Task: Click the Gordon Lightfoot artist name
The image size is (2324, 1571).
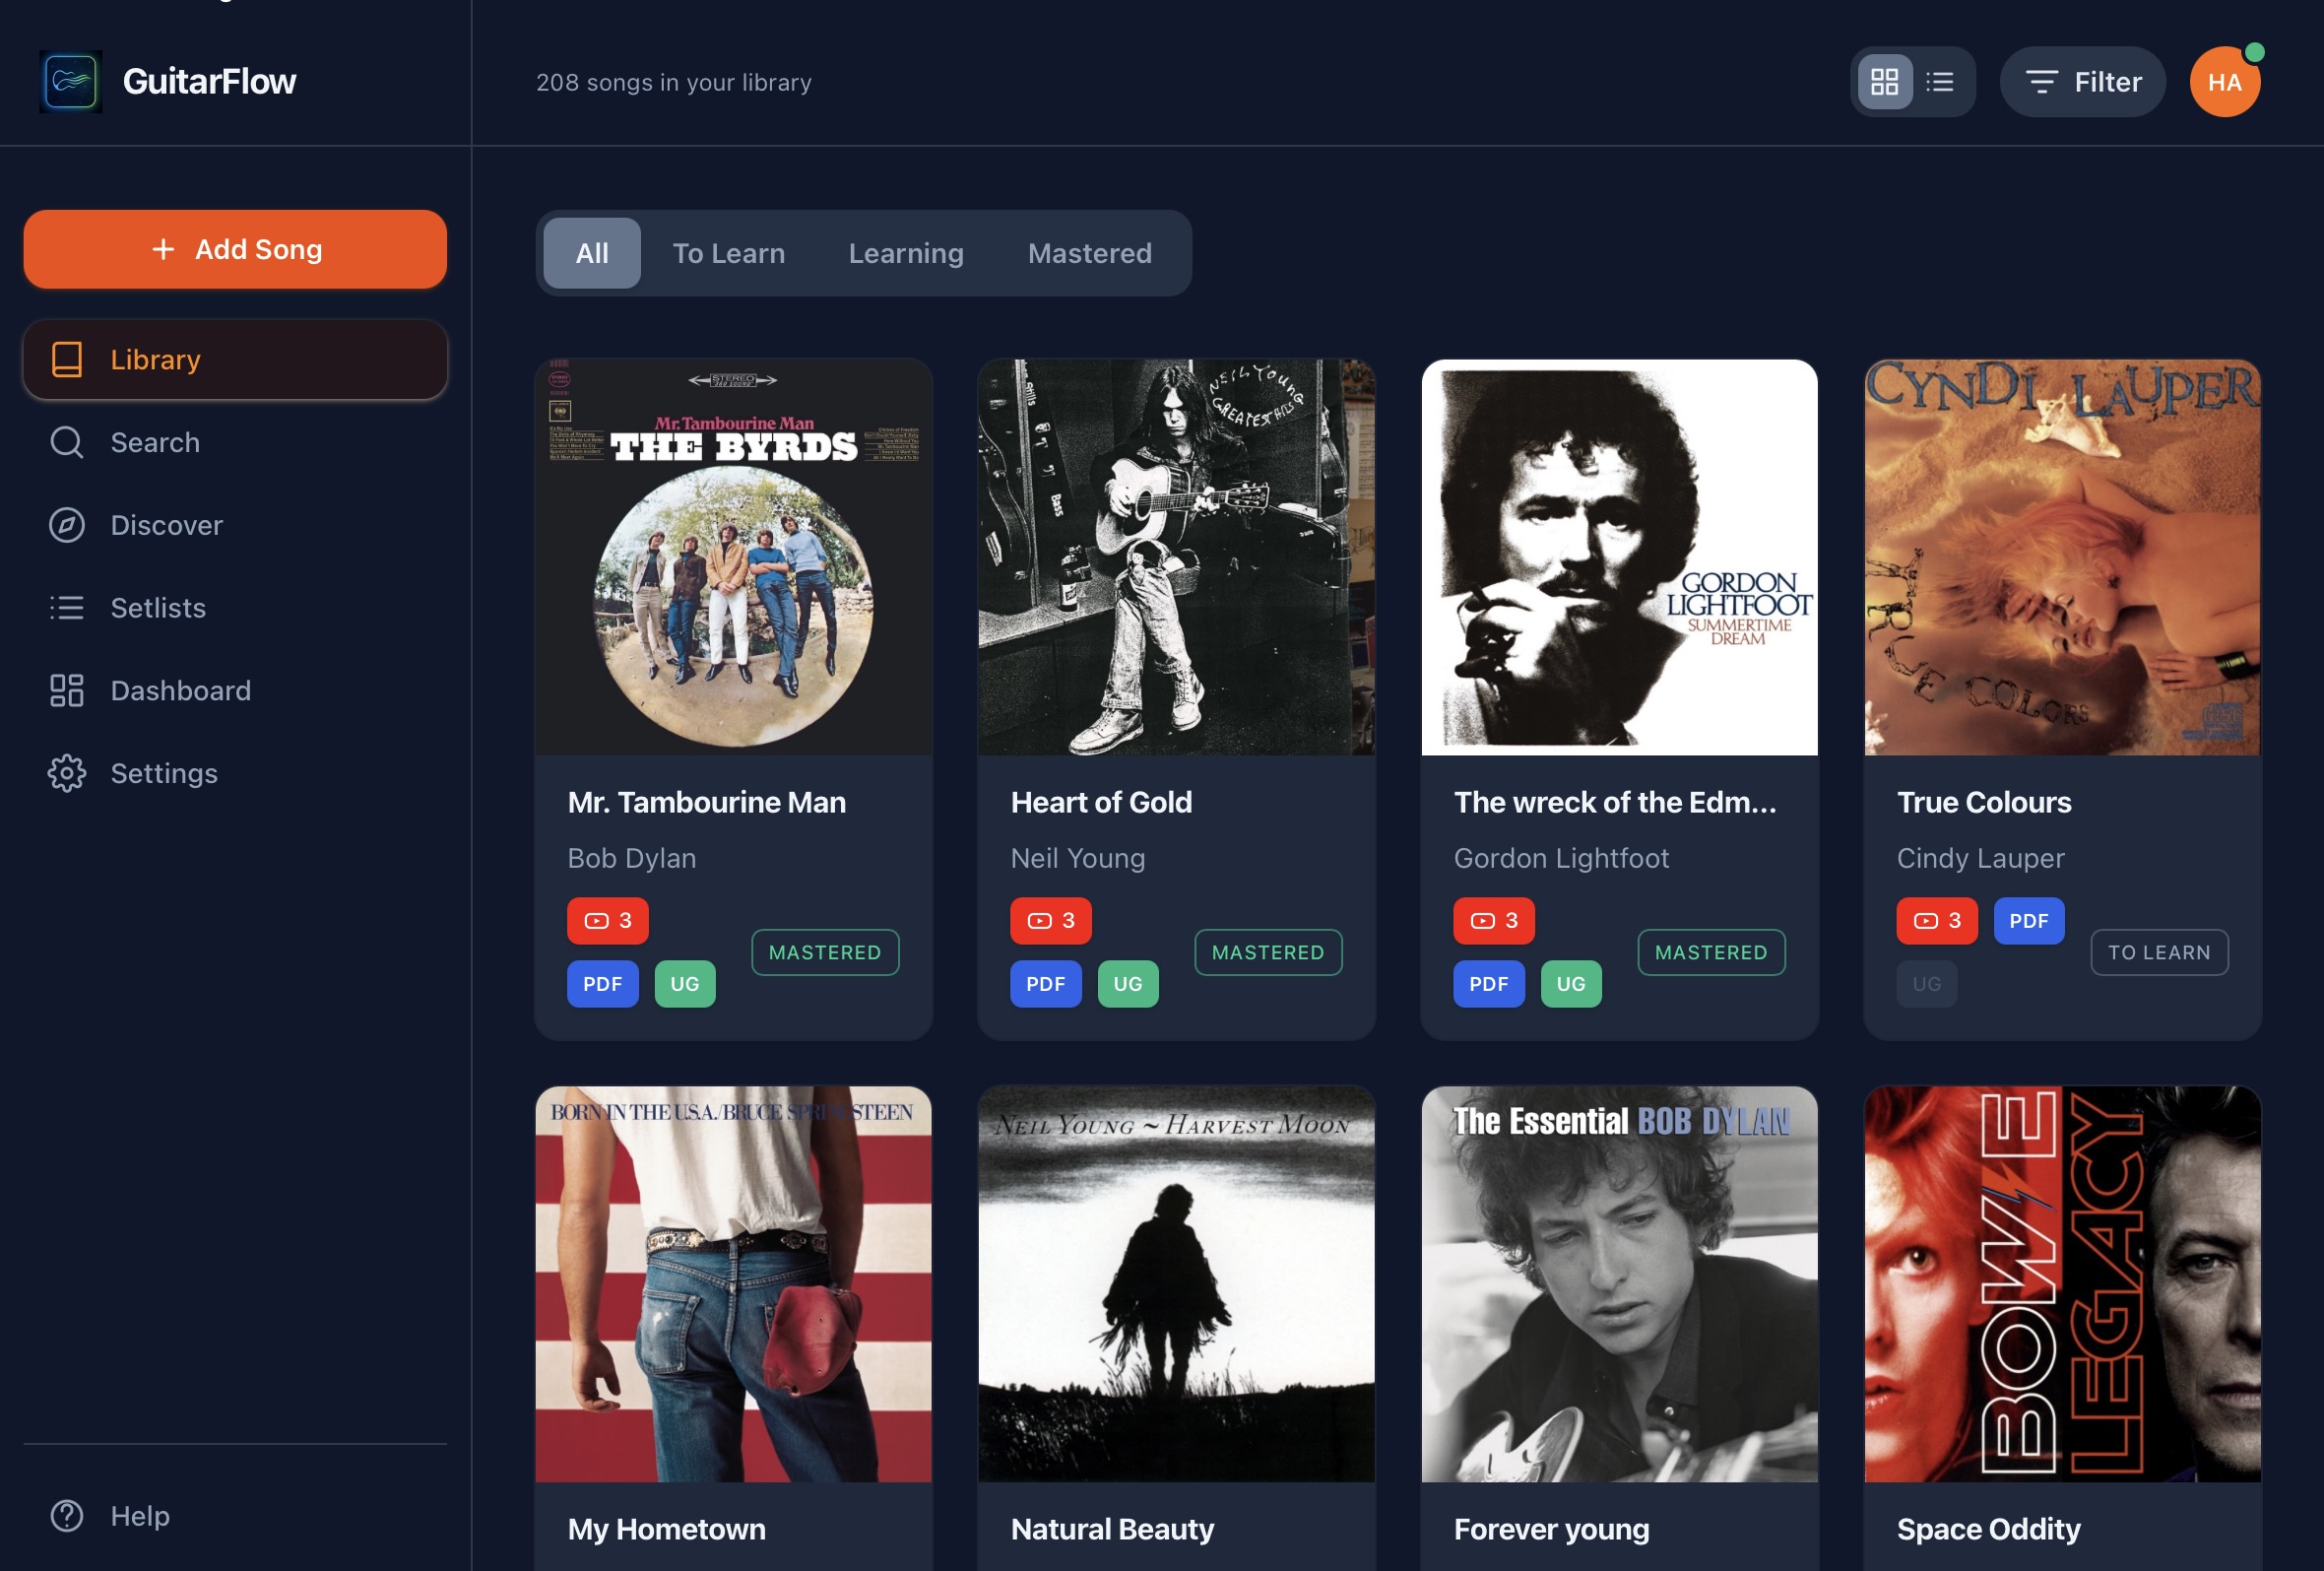Action: pyautogui.click(x=1561, y=858)
